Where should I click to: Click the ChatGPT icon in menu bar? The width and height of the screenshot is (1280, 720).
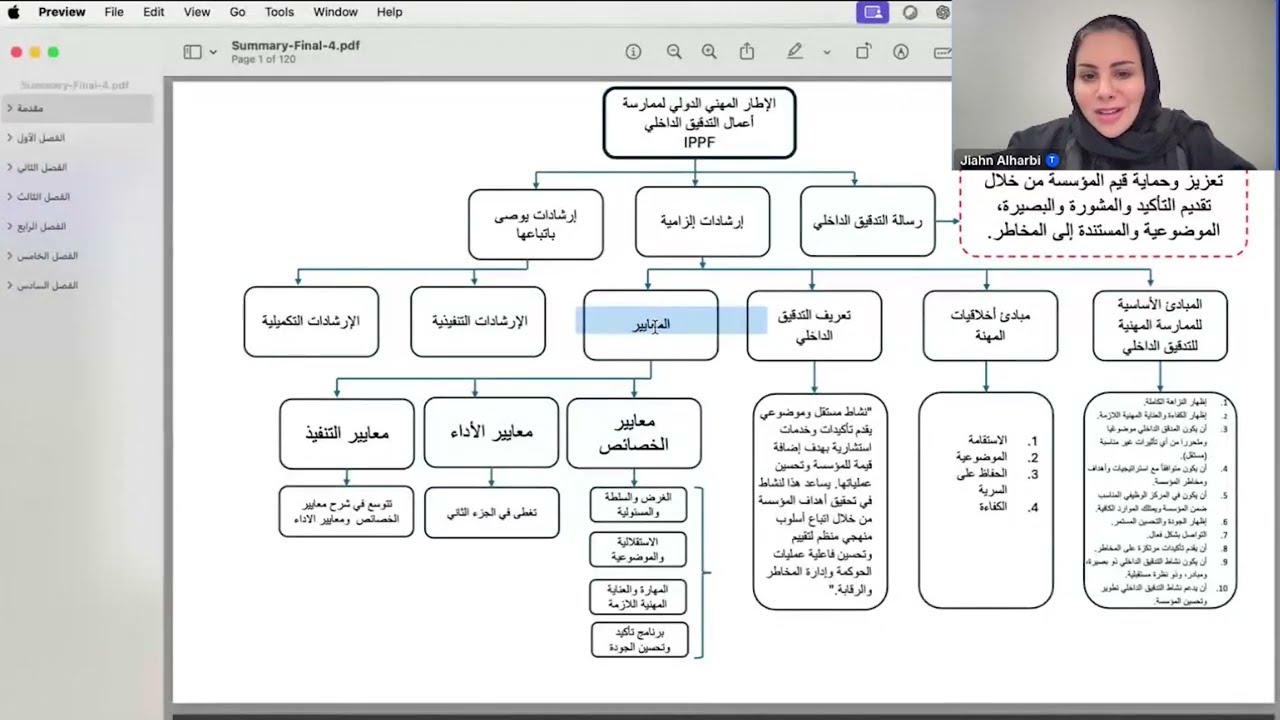point(942,12)
